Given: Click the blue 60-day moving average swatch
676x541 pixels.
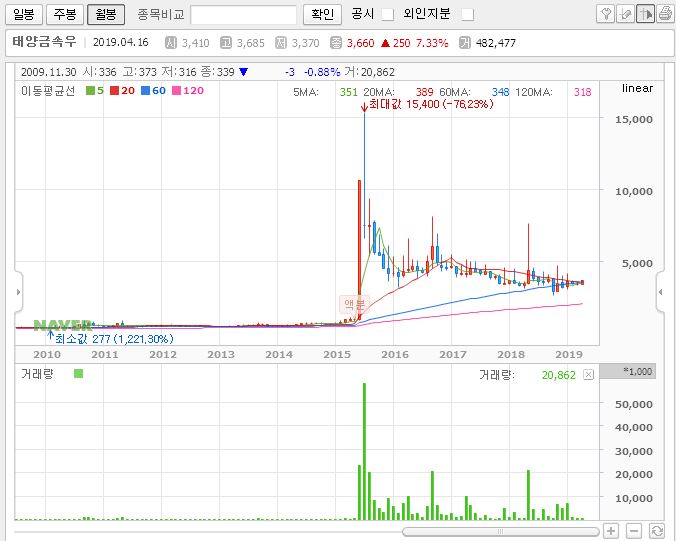Looking at the screenshot, I should click(145, 91).
